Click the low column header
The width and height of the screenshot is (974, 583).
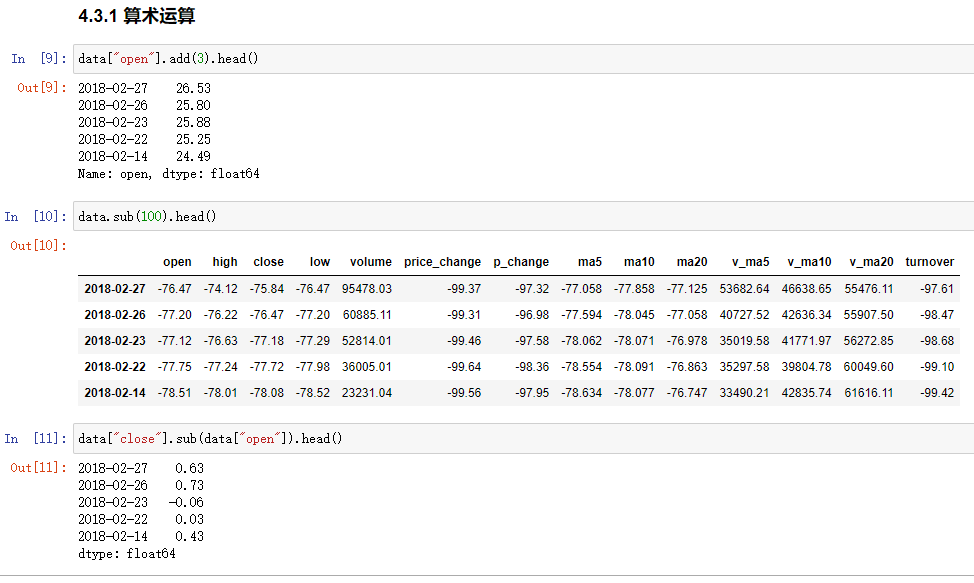tap(320, 262)
